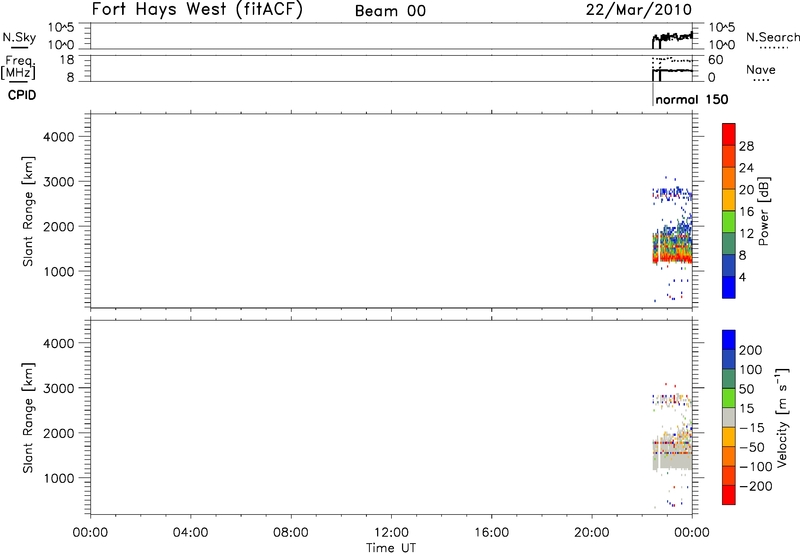The height and width of the screenshot is (554, 800).
Task: Click the normal 150 CPID text
Action: pyautogui.click(x=692, y=99)
